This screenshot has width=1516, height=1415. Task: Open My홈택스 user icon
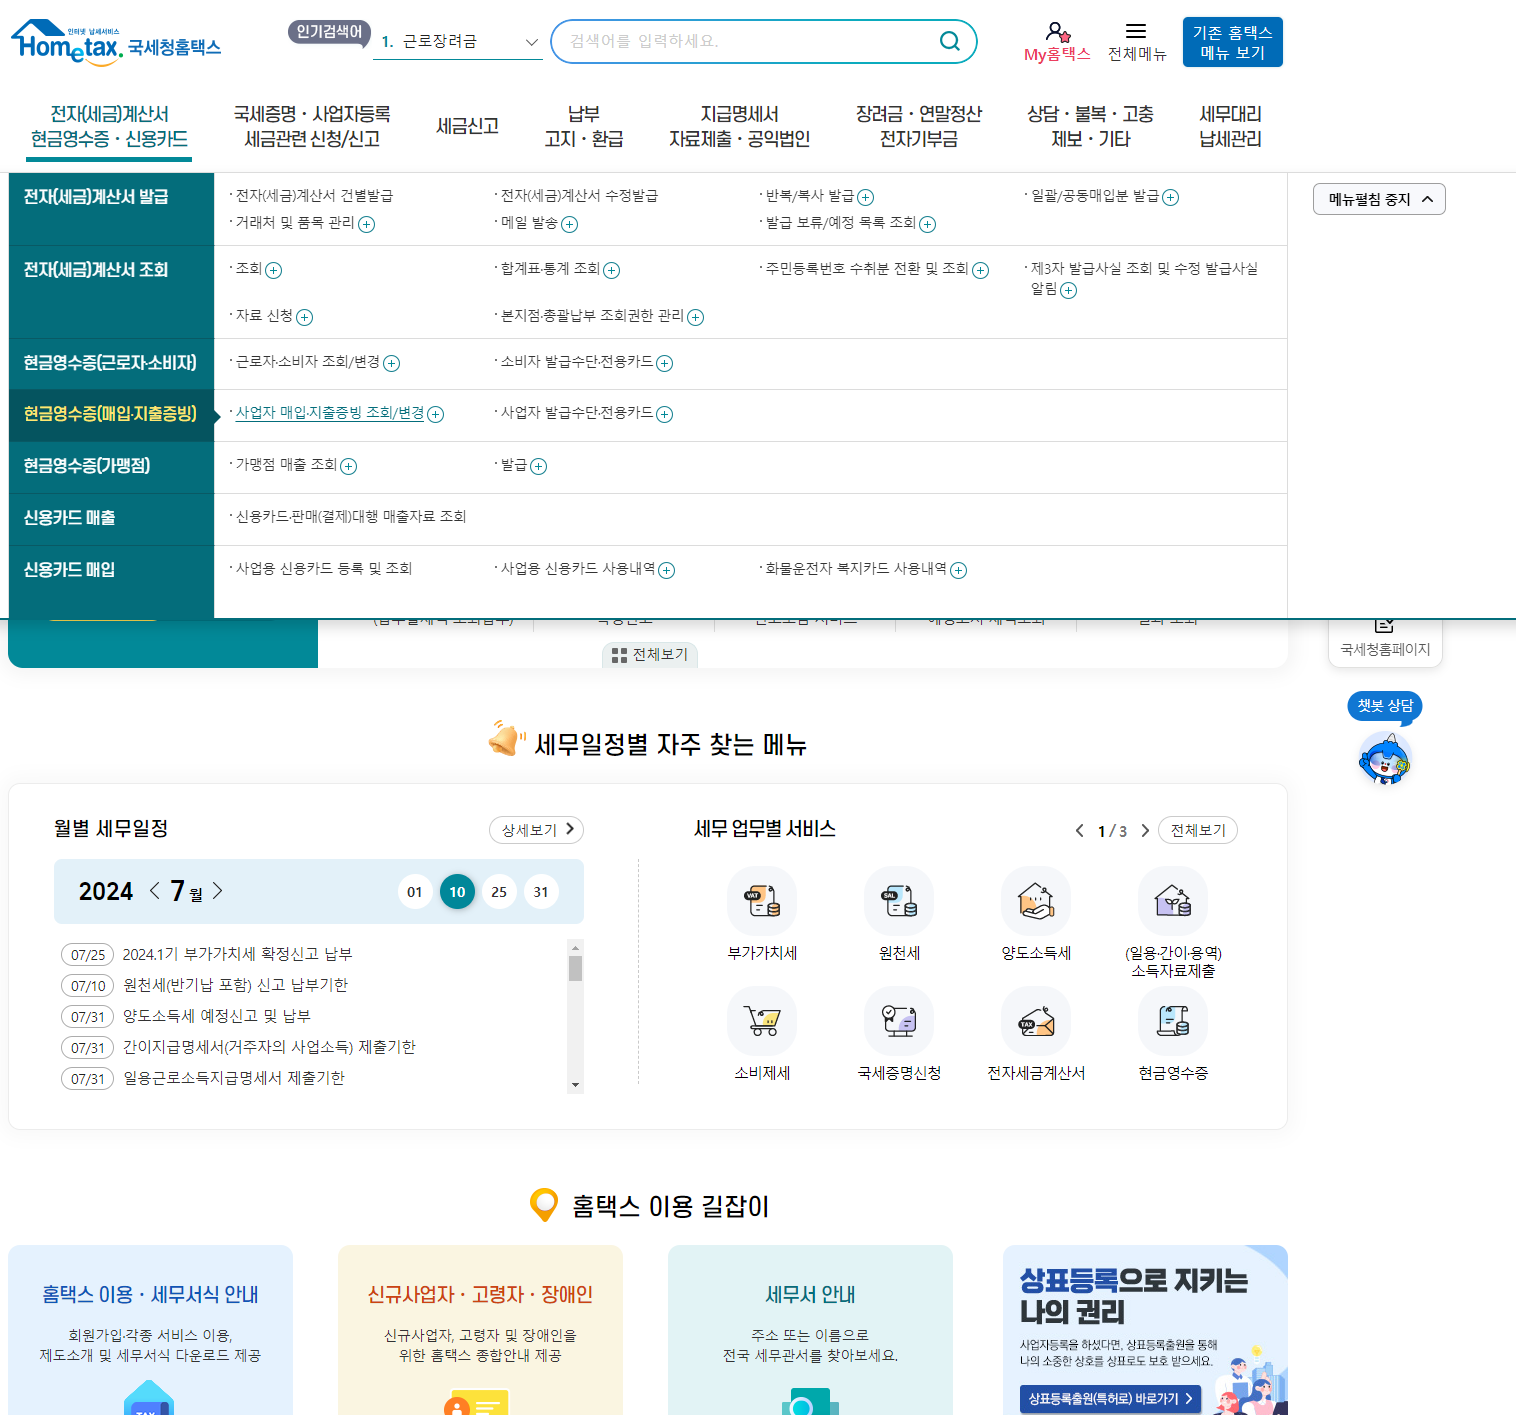(1057, 32)
